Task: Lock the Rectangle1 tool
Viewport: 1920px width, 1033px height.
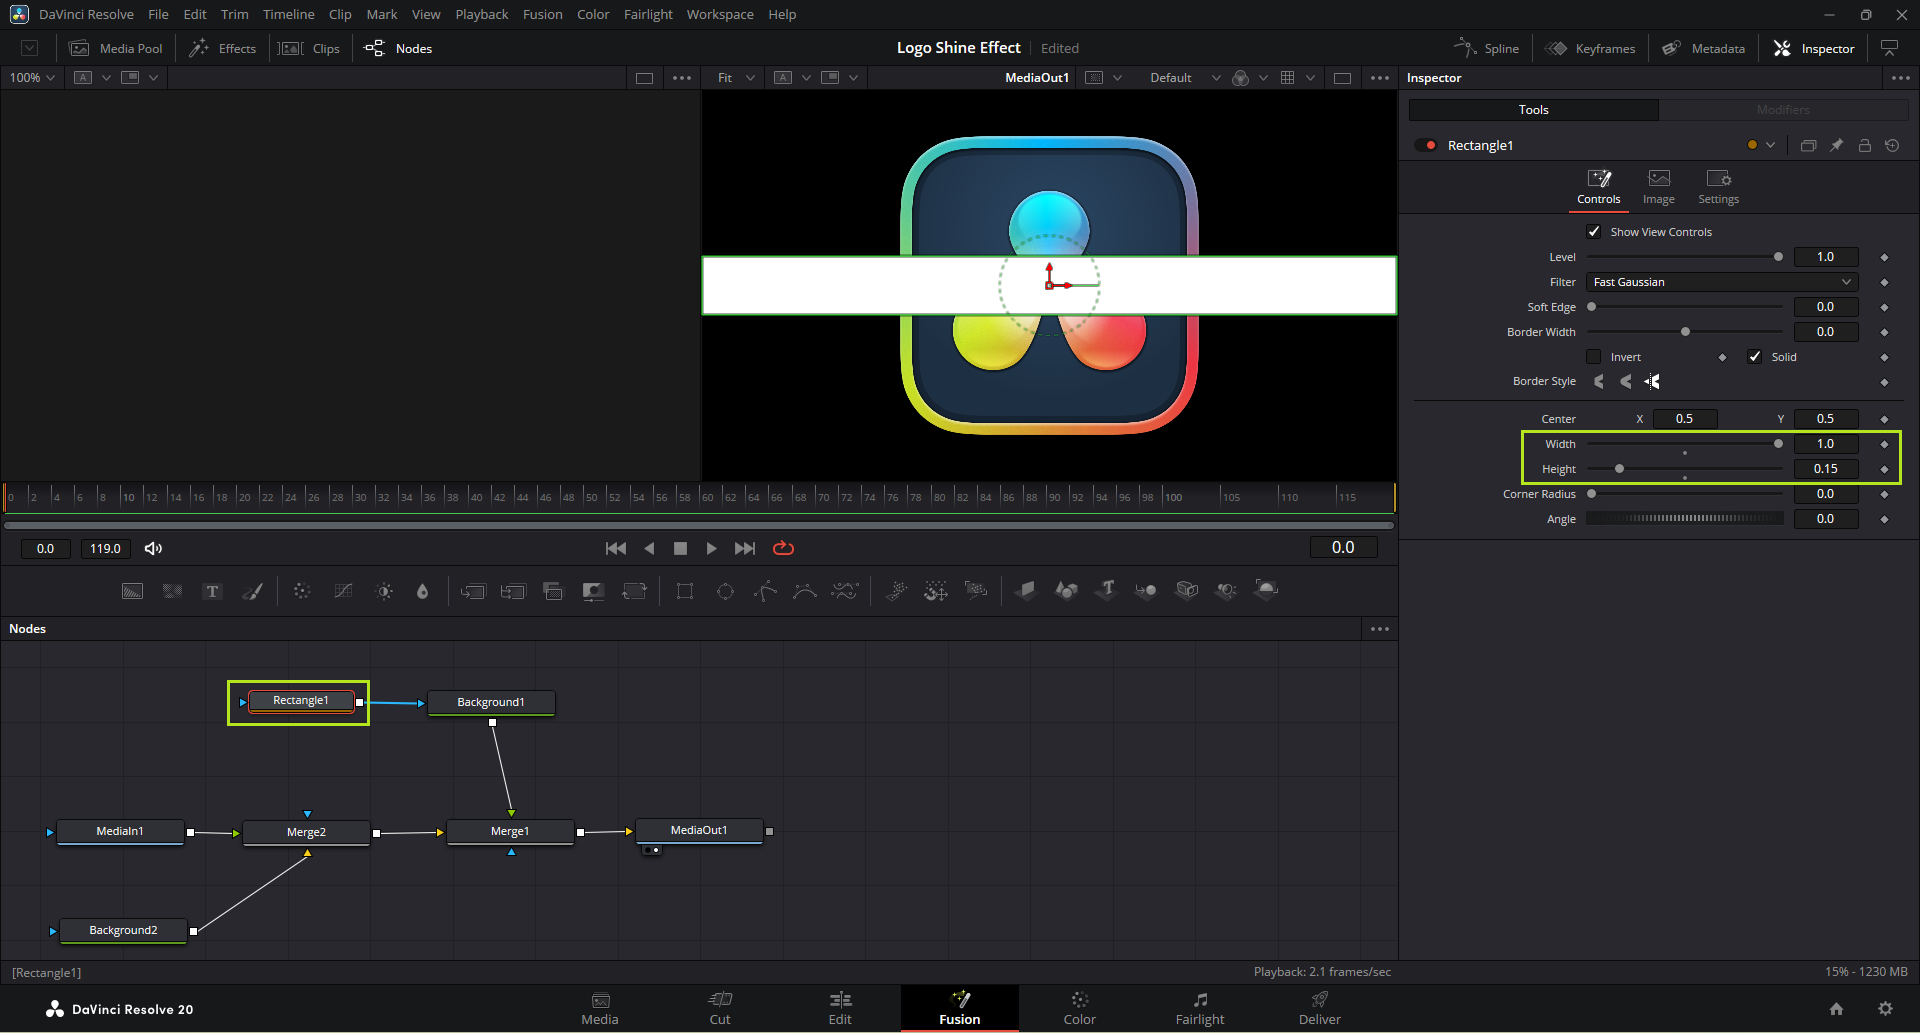Action: pos(1865,146)
